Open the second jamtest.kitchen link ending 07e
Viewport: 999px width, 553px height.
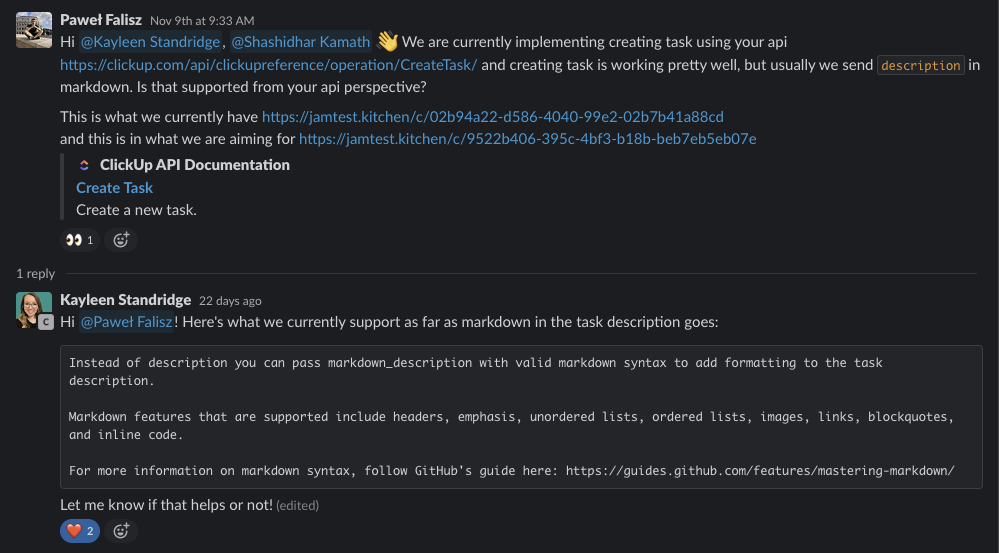coord(527,139)
